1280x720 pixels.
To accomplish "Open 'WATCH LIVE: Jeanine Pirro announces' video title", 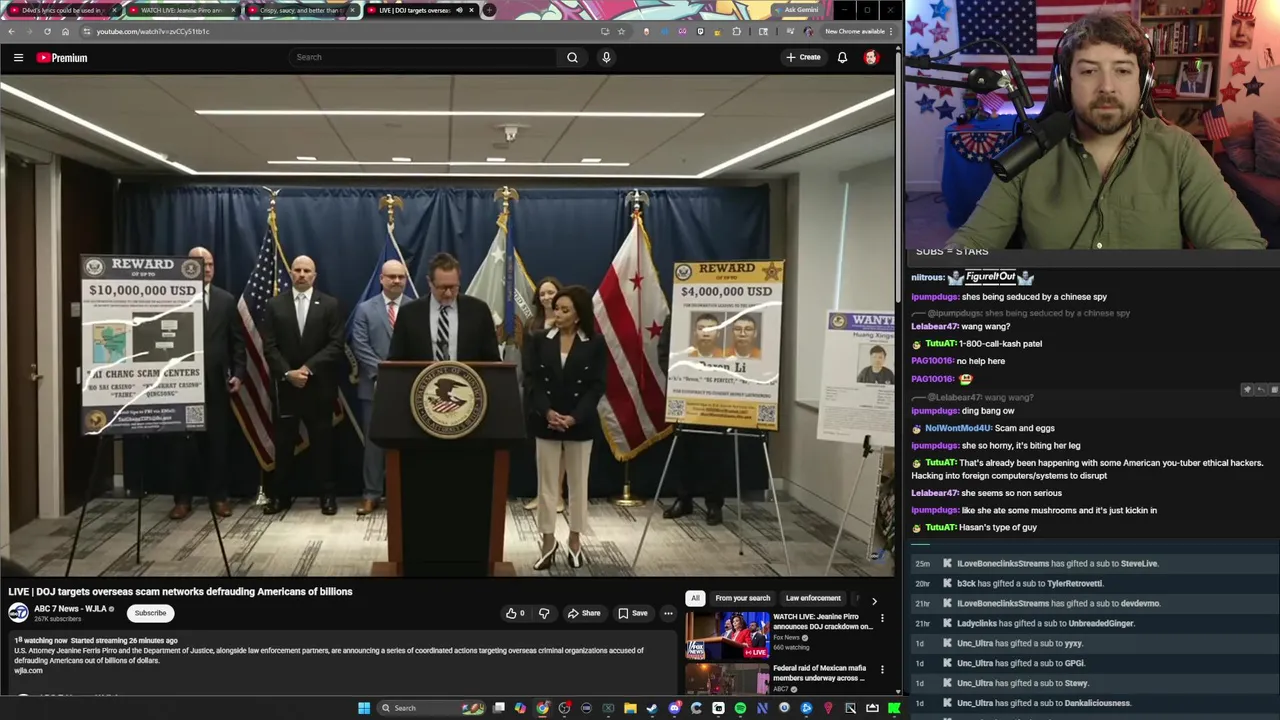I will [822, 621].
